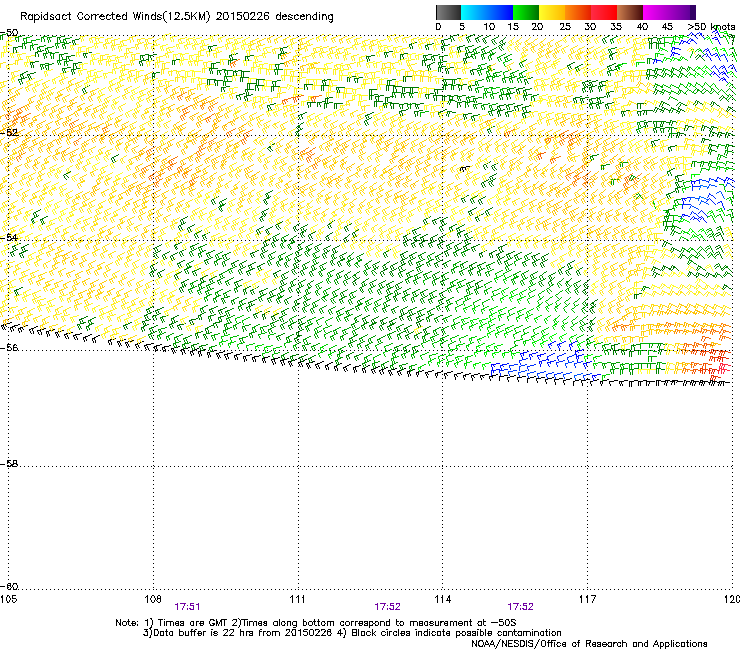Click the purple 17:51 time stamp
Image resolution: width=740 pixels, height=650 pixels.
(x=187, y=607)
